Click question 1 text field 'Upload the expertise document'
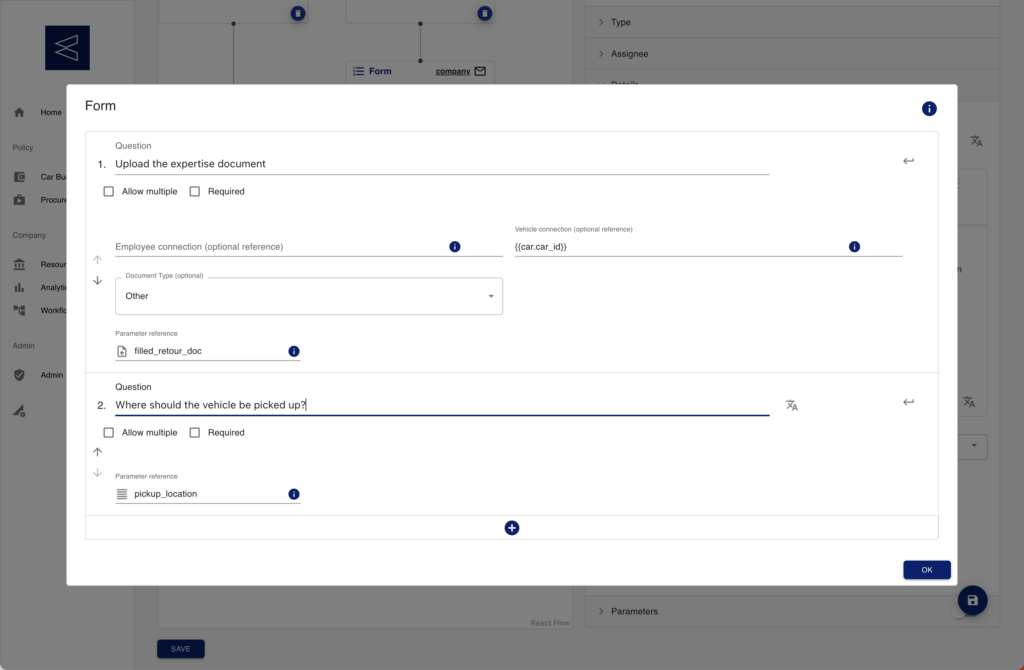Screen dimensions: 1024x670 click(x=442, y=164)
